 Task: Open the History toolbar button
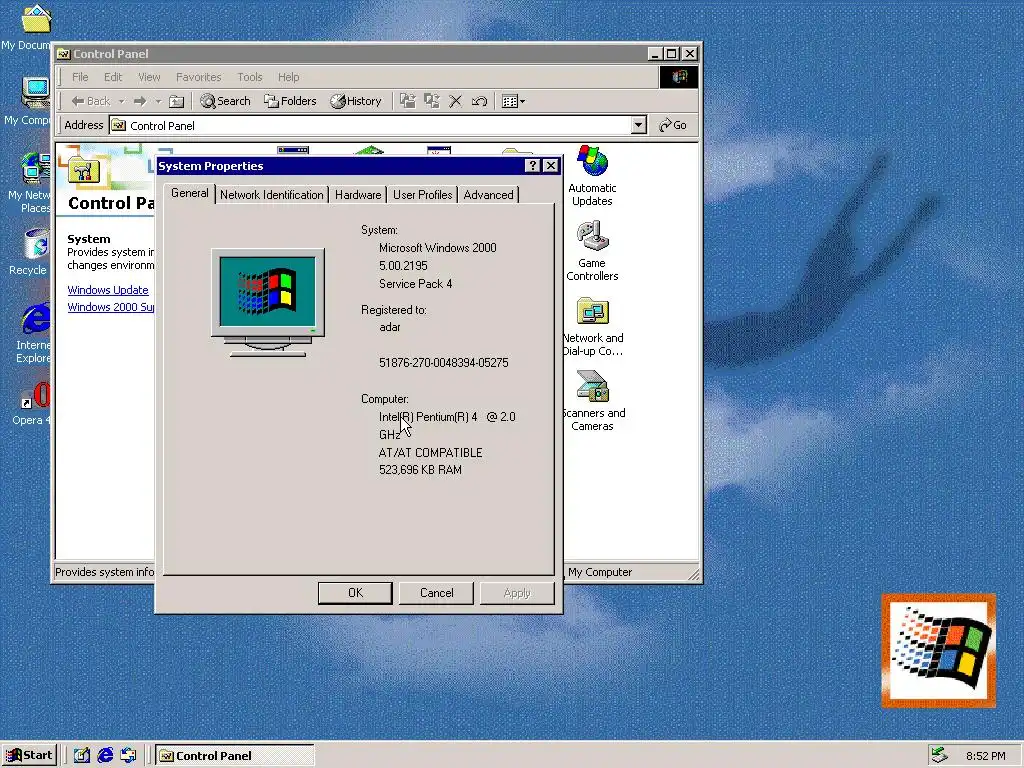tap(356, 101)
